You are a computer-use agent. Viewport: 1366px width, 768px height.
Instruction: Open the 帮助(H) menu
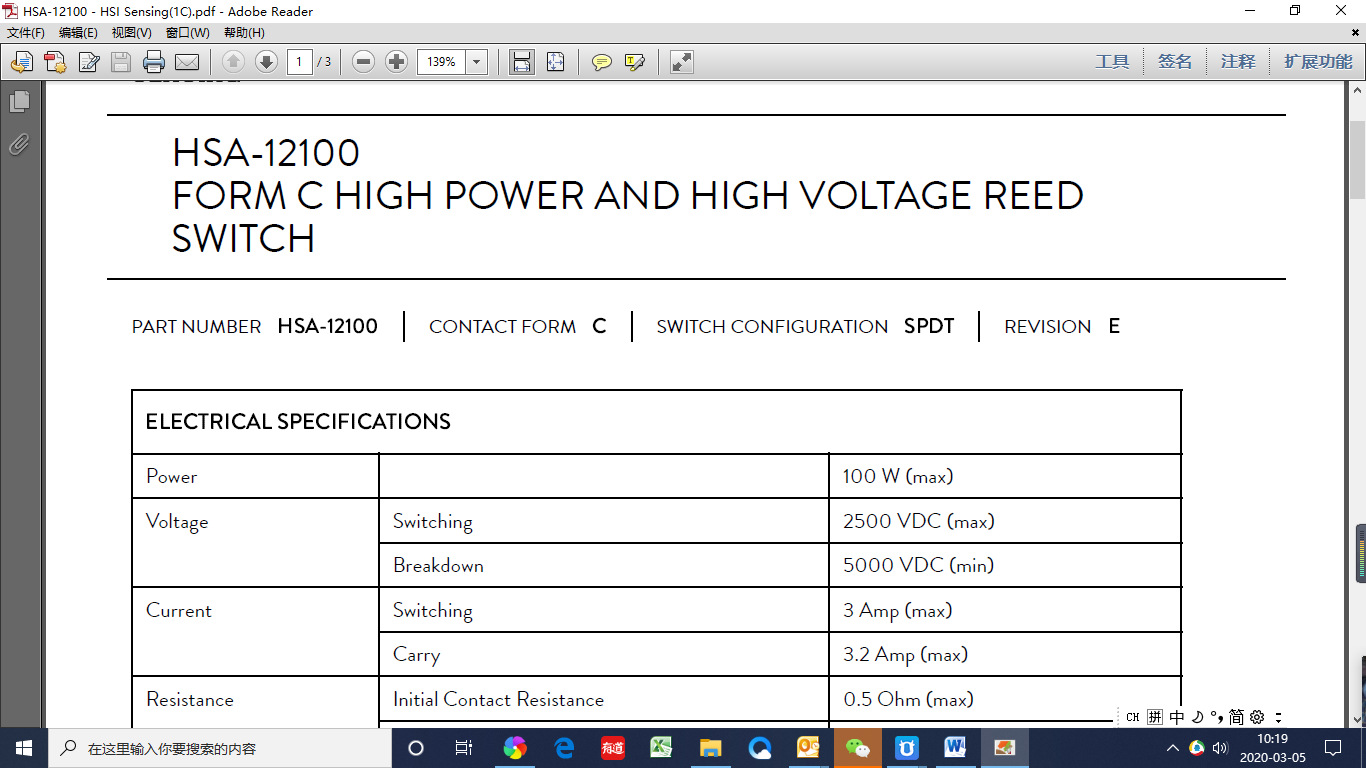tap(244, 33)
